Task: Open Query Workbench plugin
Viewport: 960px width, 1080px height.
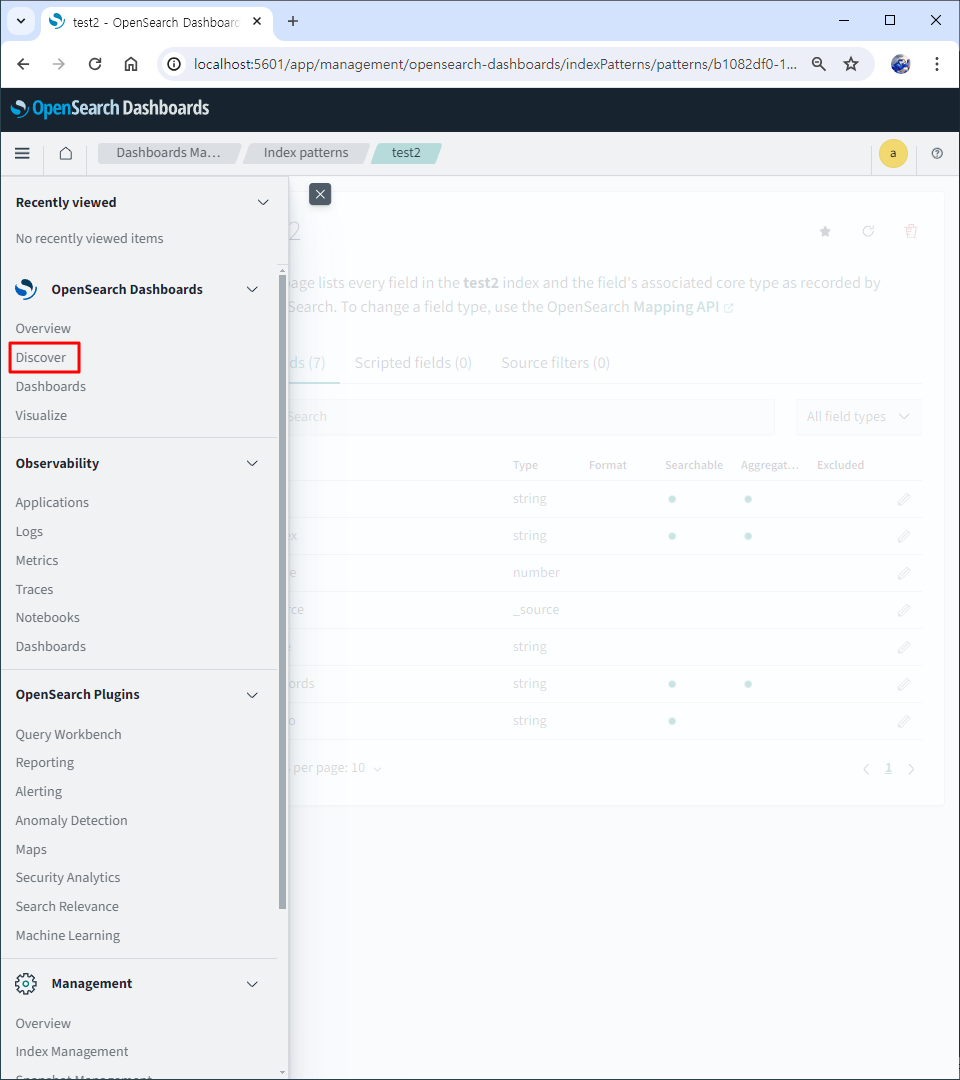Action: point(68,734)
